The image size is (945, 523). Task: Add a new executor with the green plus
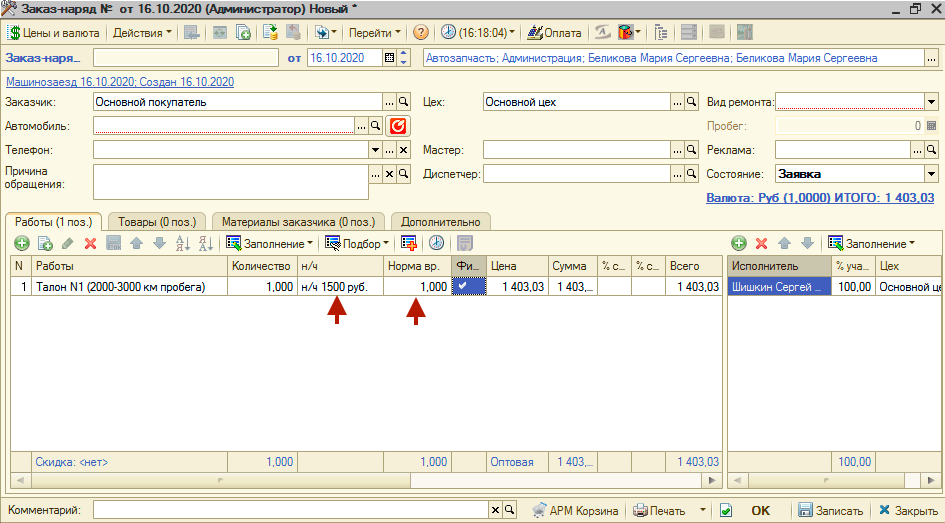tap(739, 243)
